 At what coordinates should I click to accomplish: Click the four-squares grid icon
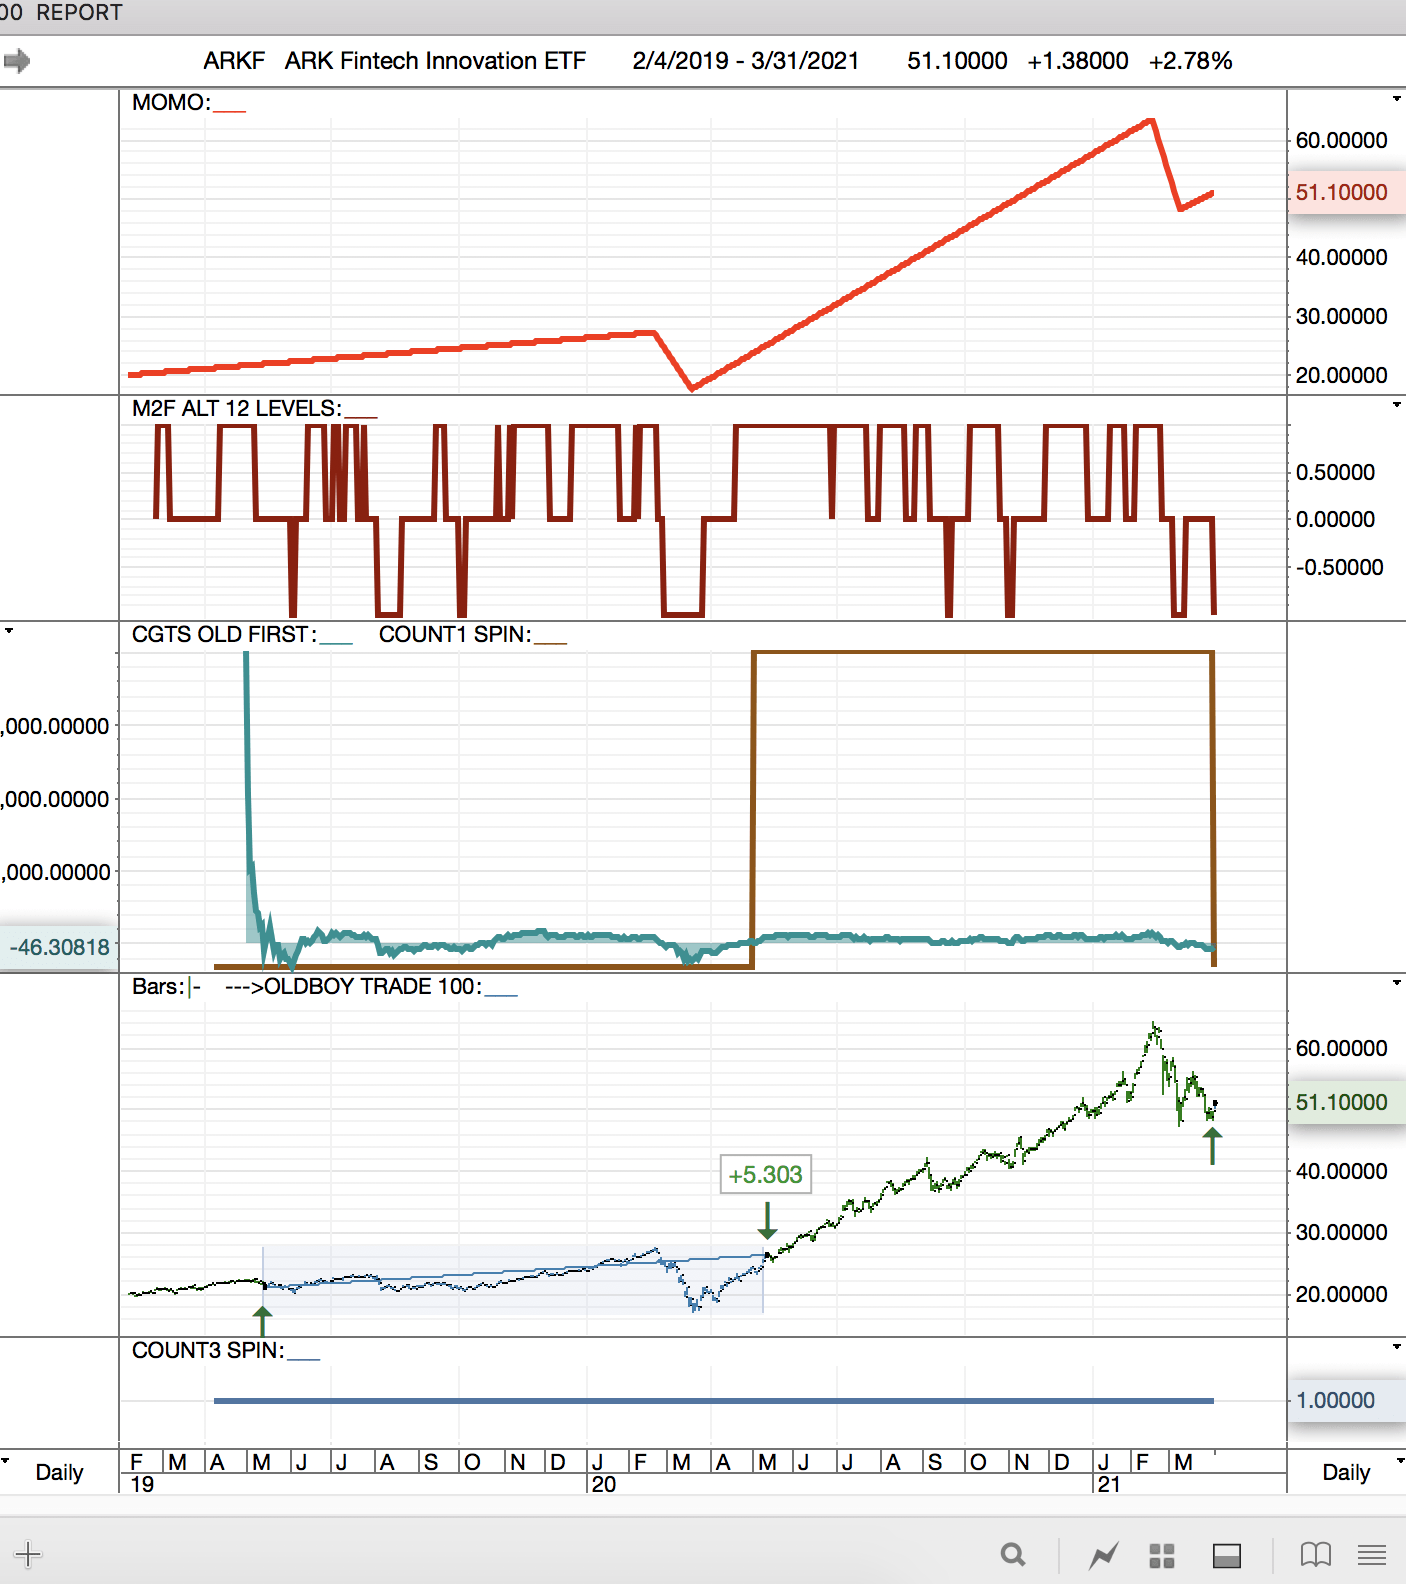1161,1555
